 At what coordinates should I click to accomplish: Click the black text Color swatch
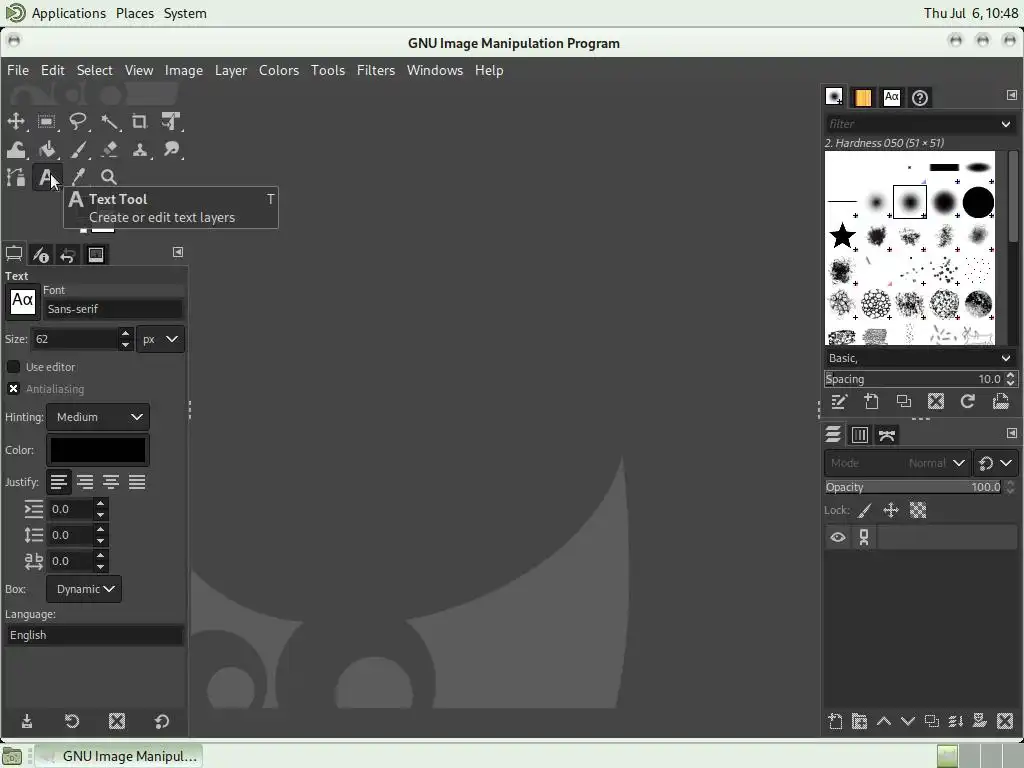tap(98, 450)
